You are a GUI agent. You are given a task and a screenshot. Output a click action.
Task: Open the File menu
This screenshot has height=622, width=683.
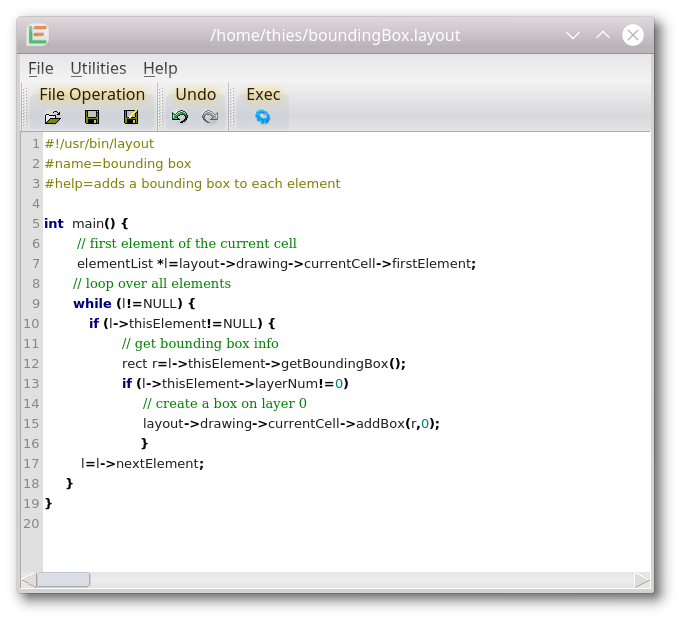click(41, 68)
